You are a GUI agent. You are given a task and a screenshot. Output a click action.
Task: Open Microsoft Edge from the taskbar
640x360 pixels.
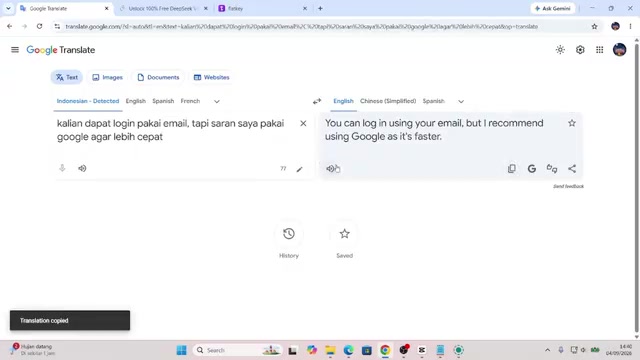(x=348, y=350)
